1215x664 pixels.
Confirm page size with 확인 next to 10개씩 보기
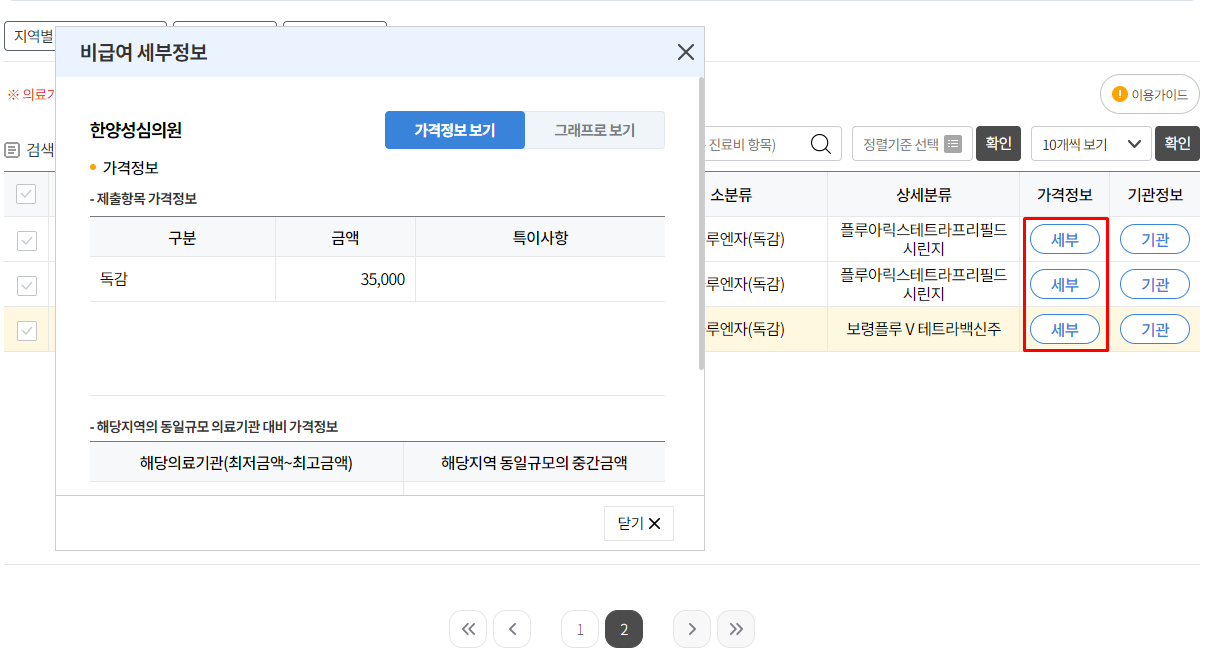pos(1177,144)
